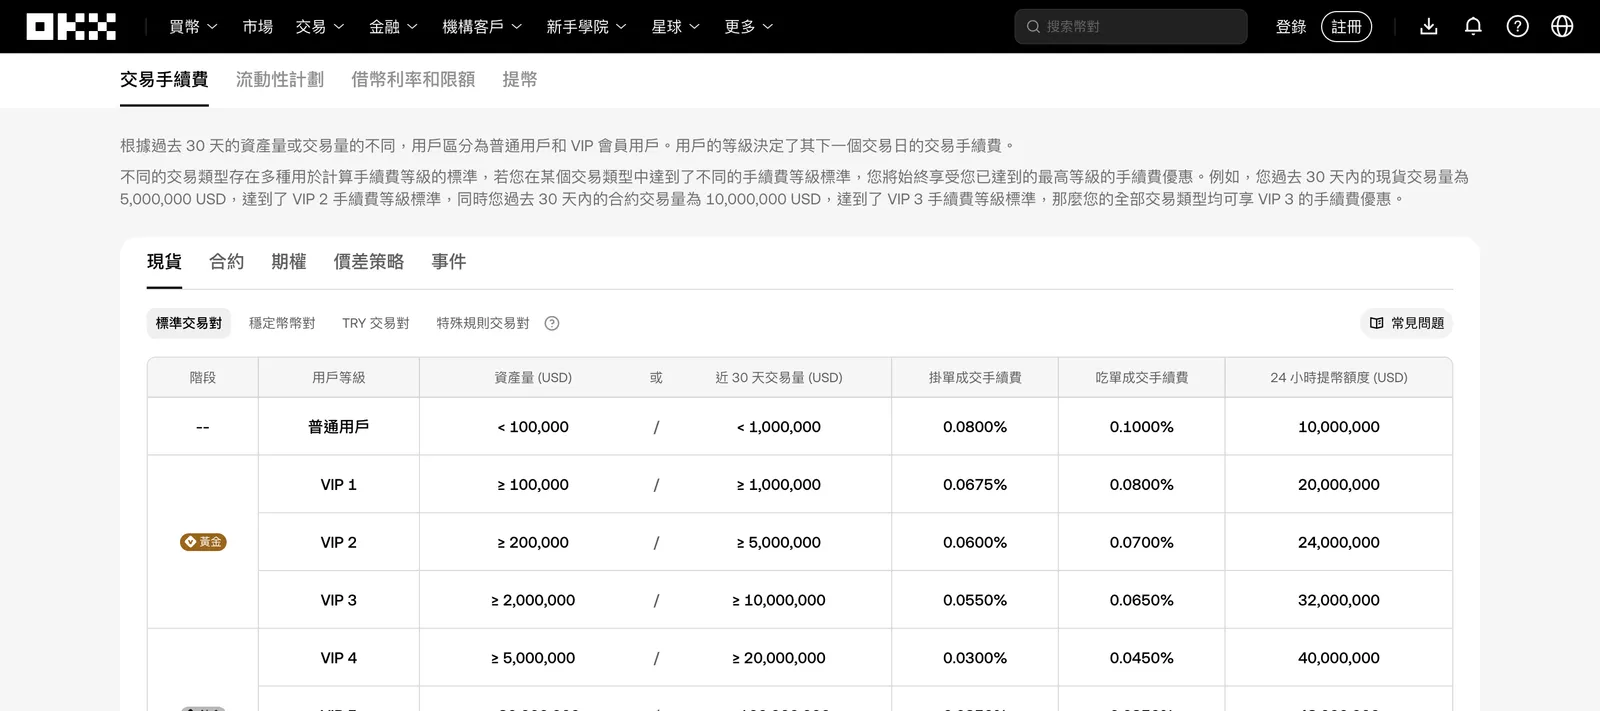Click the ≥ 200,000 asset amount cell
The image size is (1600, 711).
click(x=533, y=543)
